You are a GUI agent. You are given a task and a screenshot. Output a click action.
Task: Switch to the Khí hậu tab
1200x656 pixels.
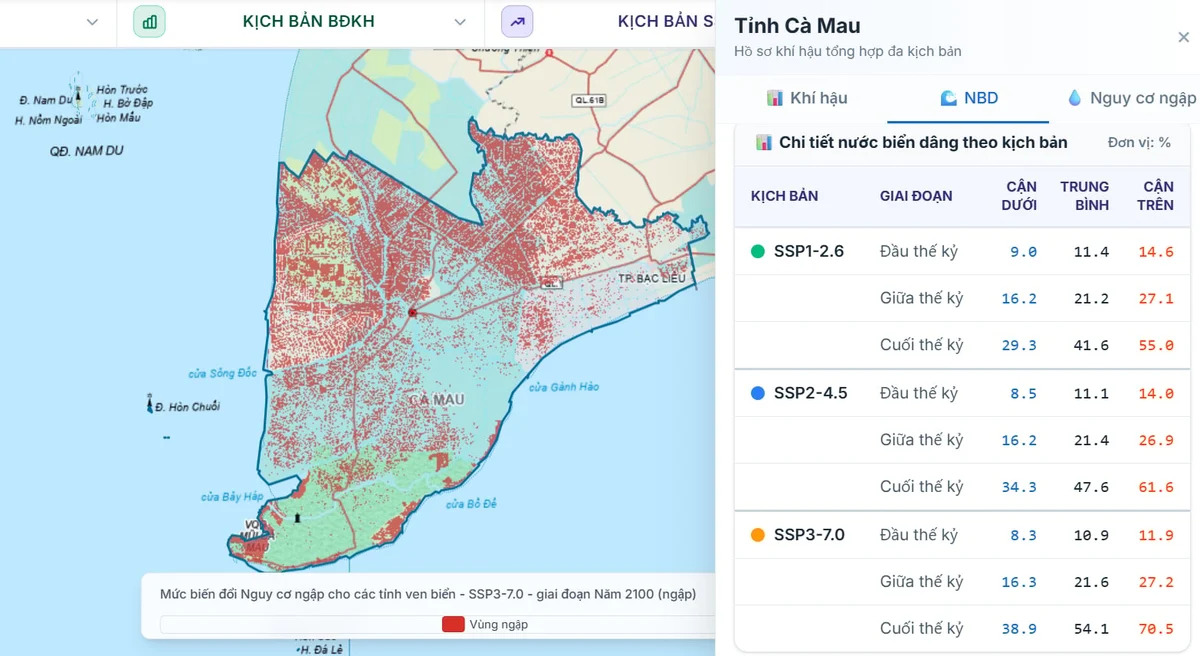click(x=807, y=98)
